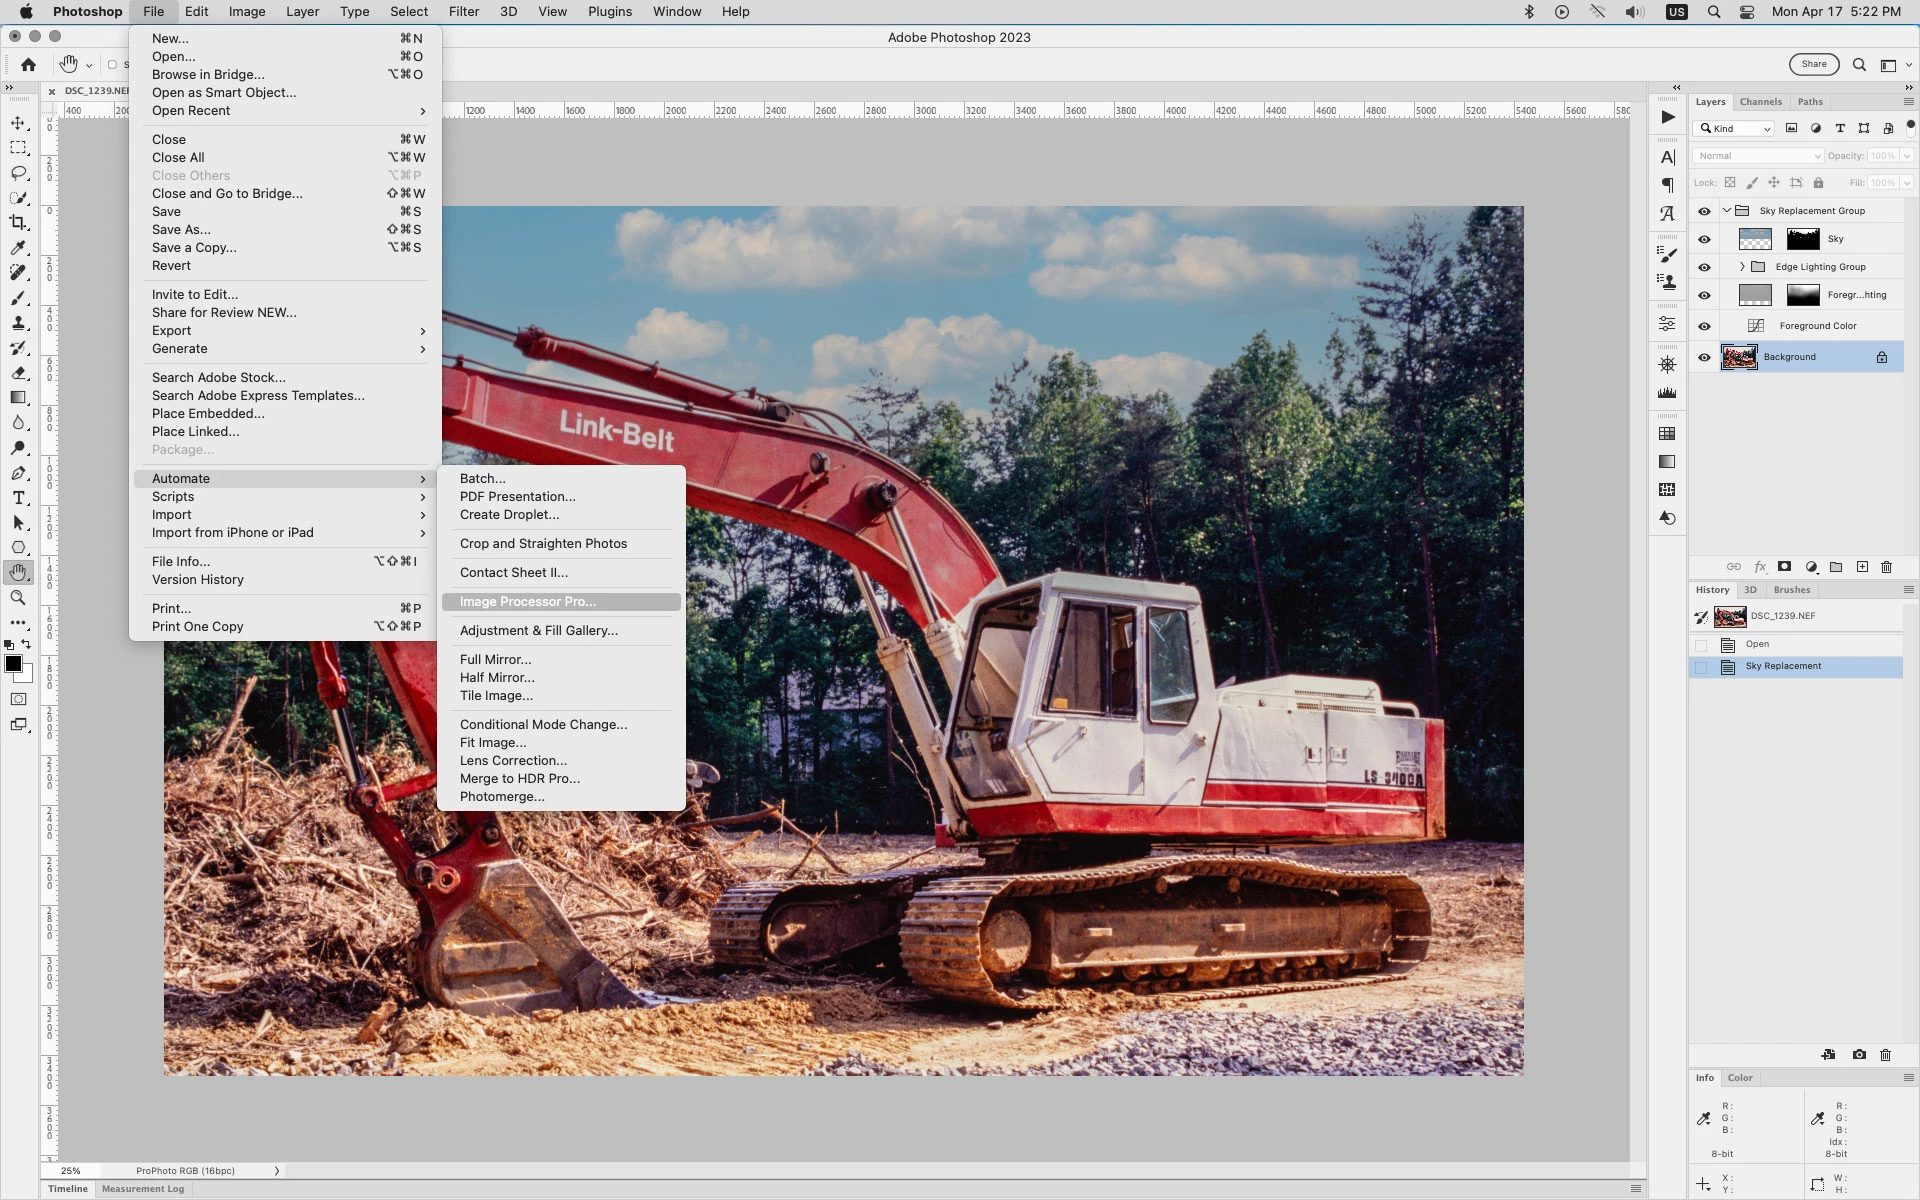Switch to the Channels tab
Screen dimensions: 1920x1200
pyautogui.click(x=1760, y=102)
